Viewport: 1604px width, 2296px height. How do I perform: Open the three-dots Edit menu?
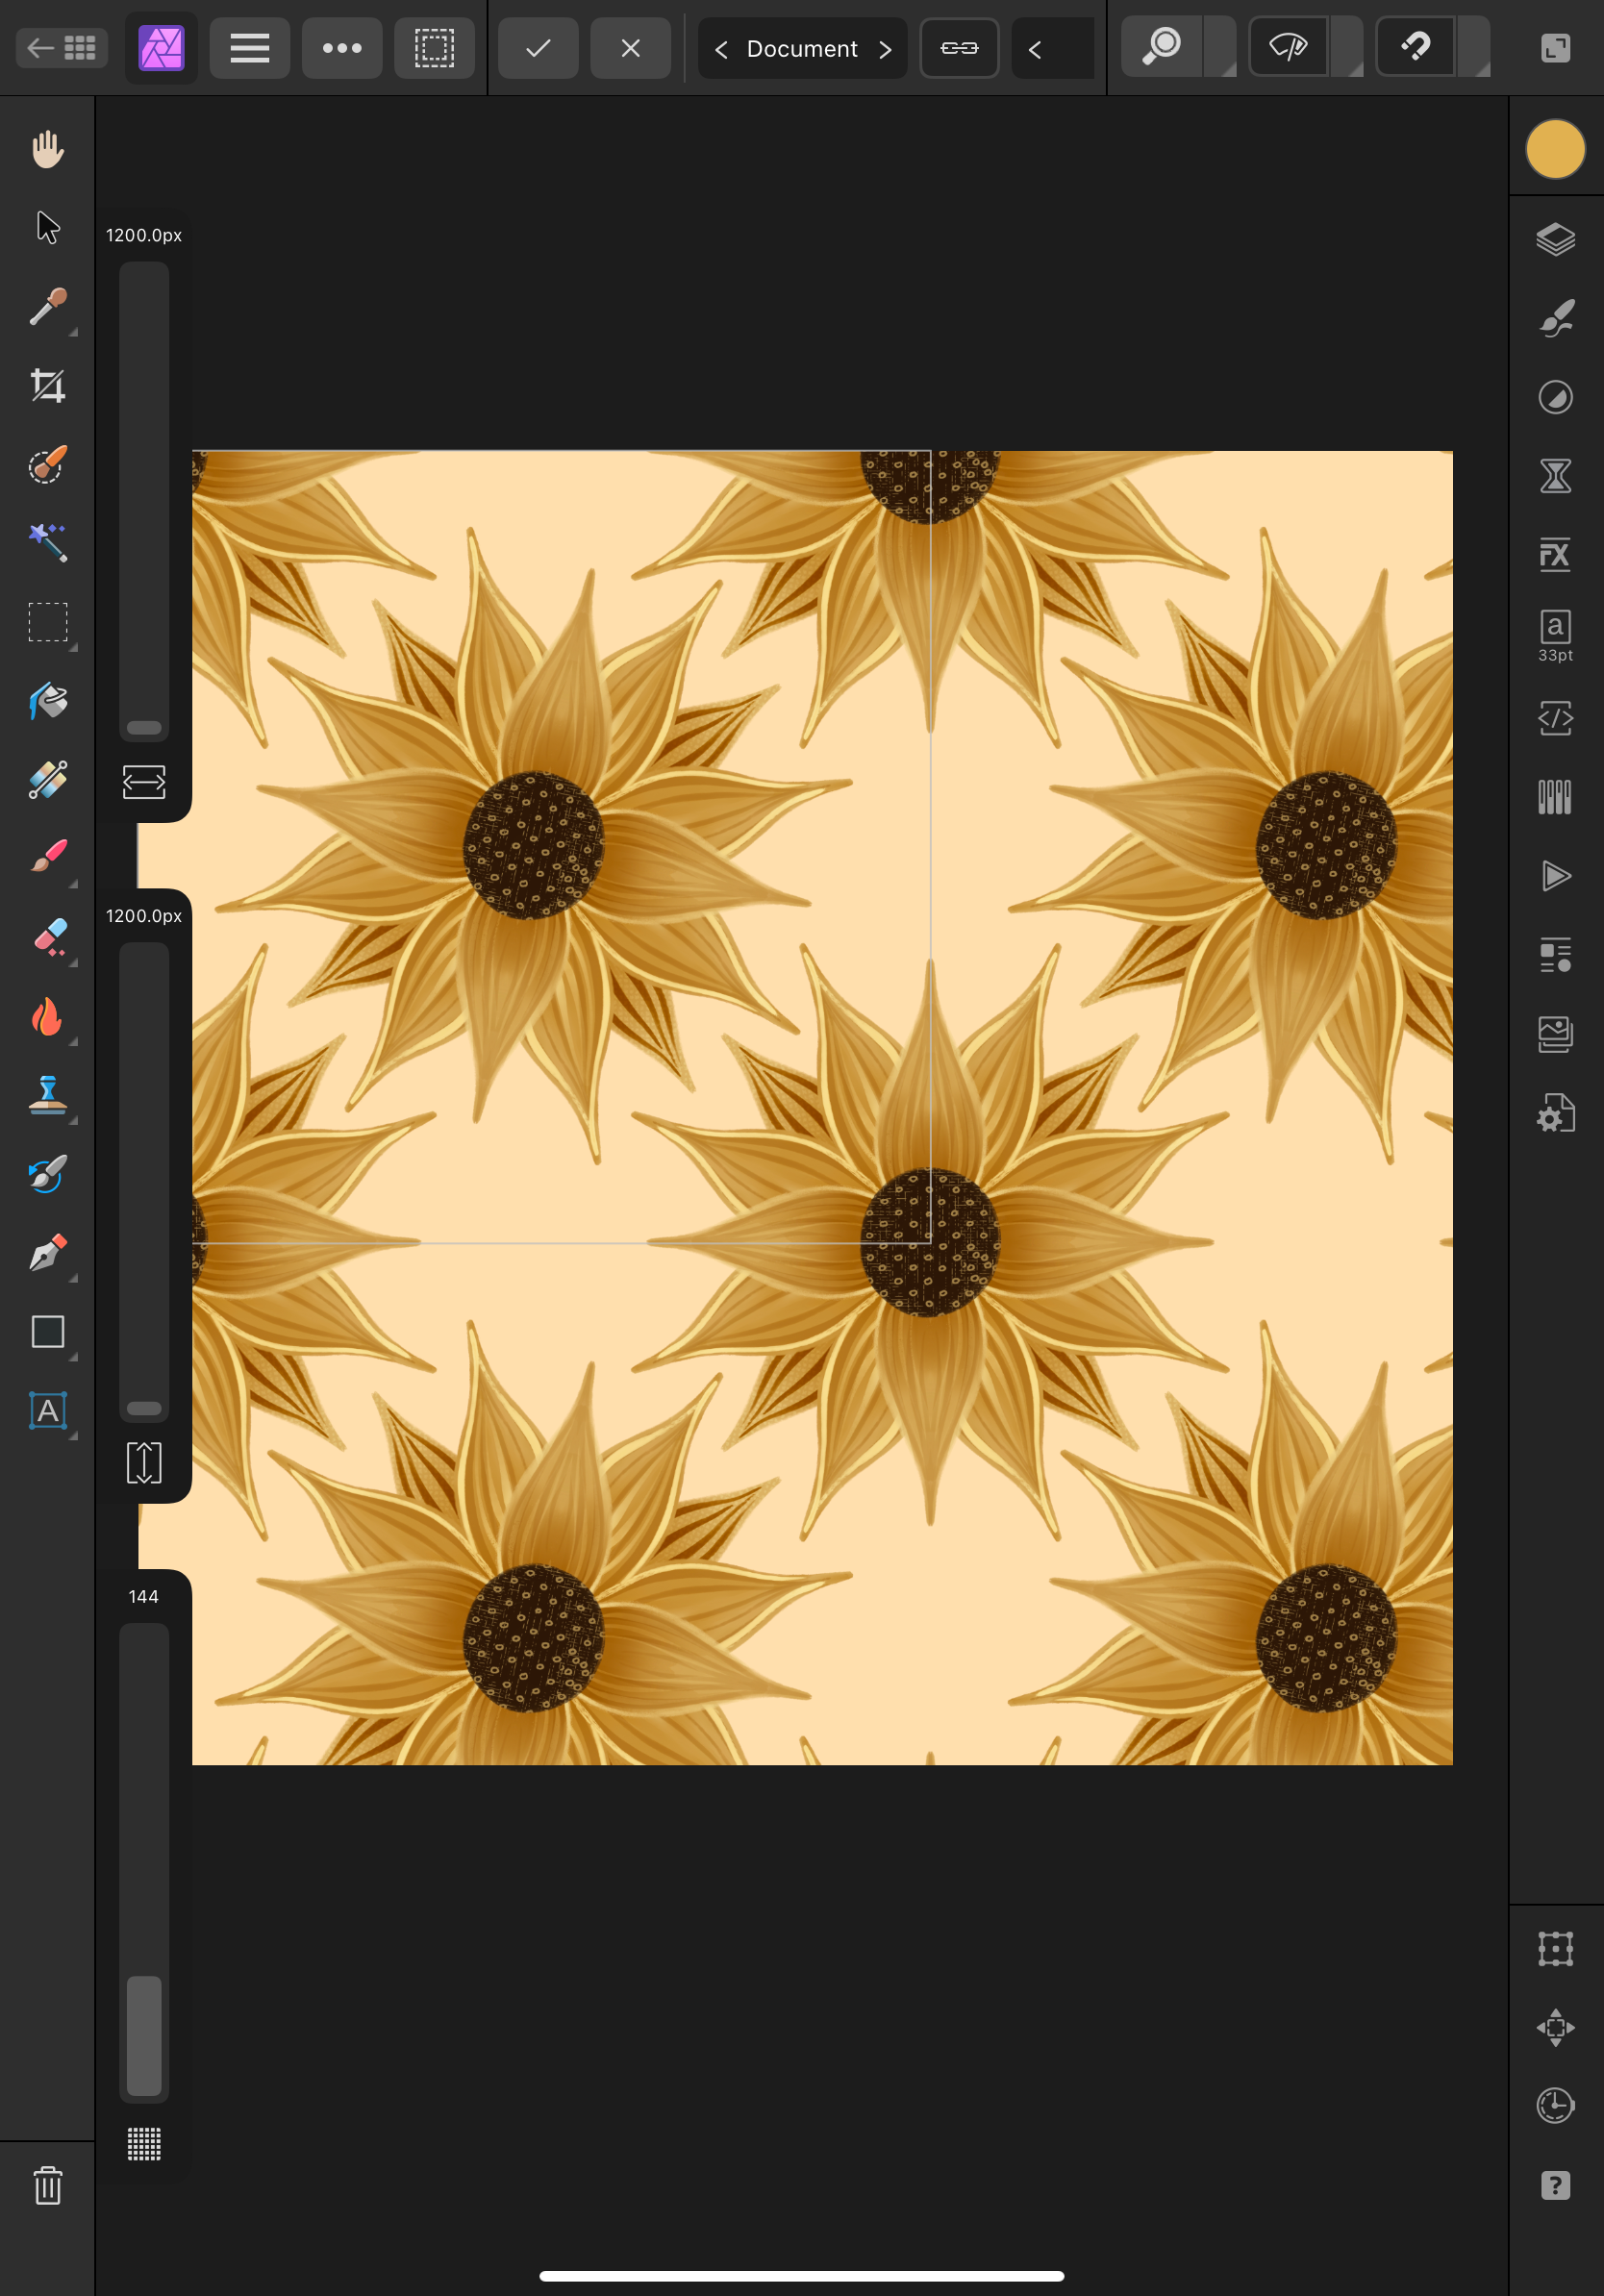coord(342,48)
